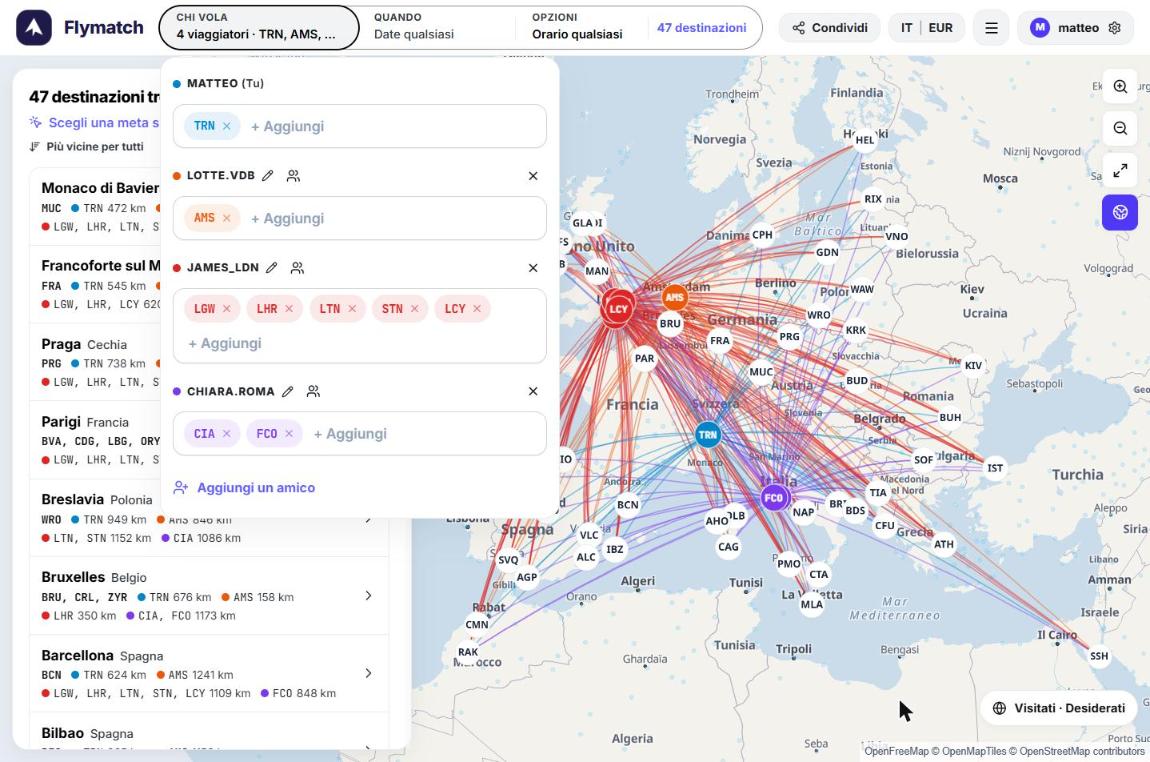Click RAK airport marker on map
The width and height of the screenshot is (1150, 762).
point(468,651)
